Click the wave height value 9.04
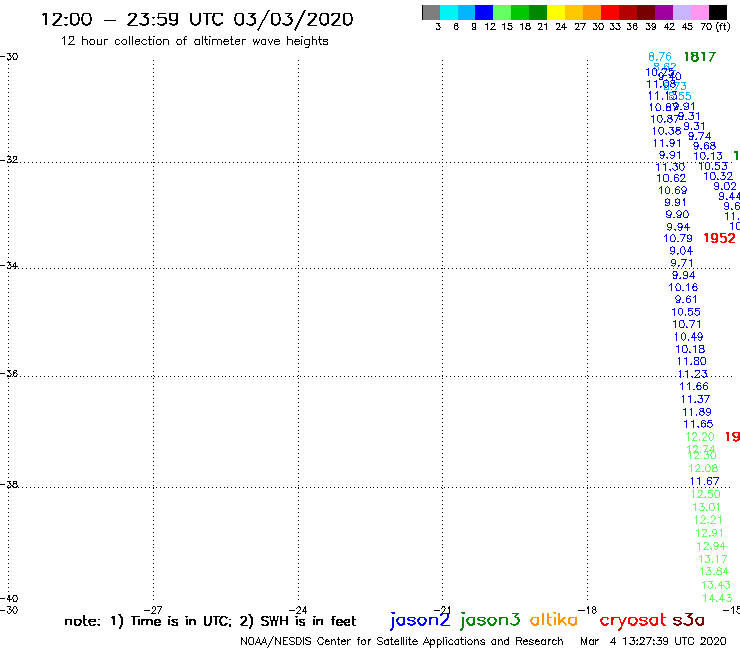The height and width of the screenshot is (650, 740). coord(681,251)
